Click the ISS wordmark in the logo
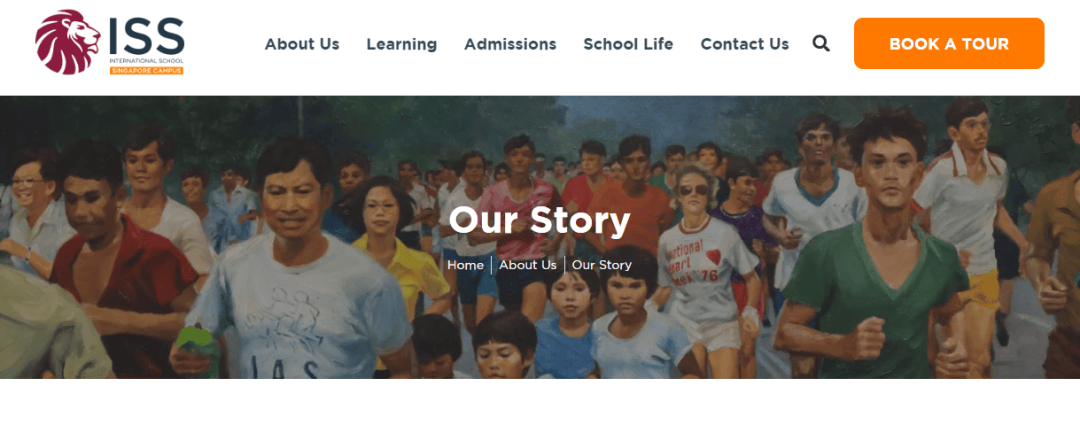Viewport: 1080px width, 448px height. 147,36
